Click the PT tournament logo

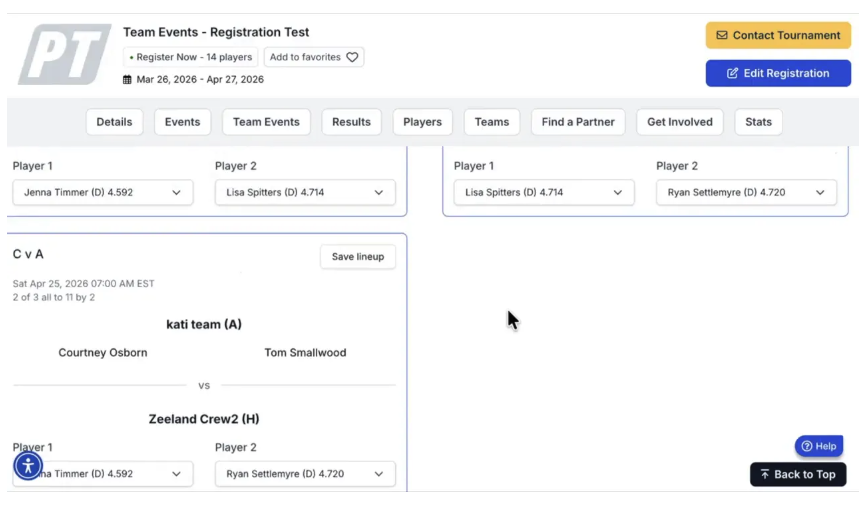pos(64,54)
